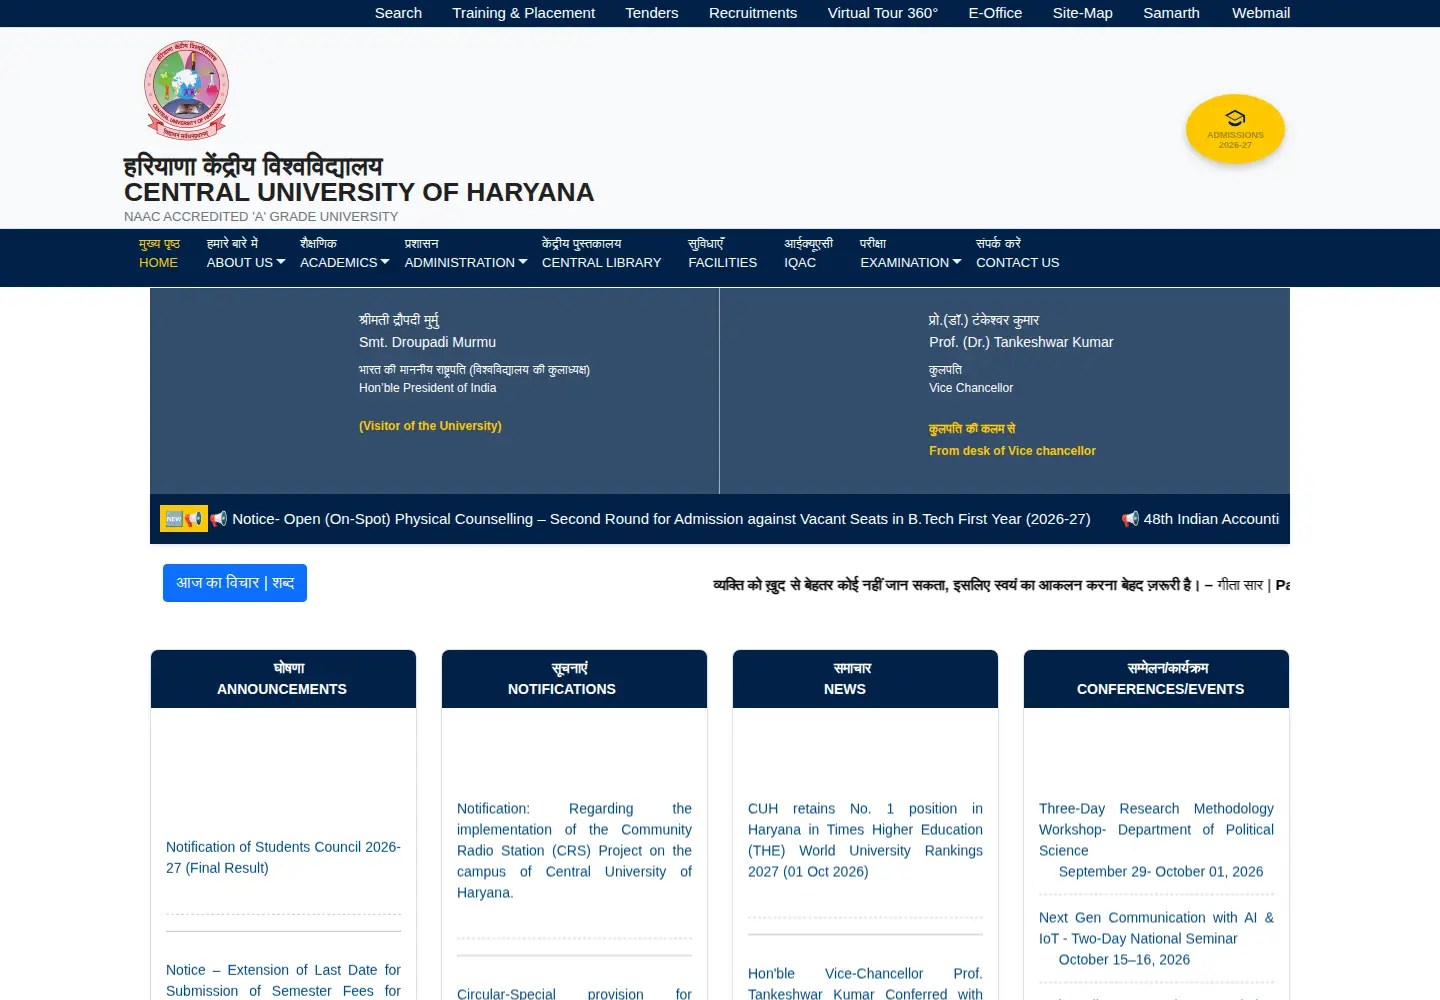1440x1000 pixels.
Task: Click the Smt. Droupadi Murmu name
Action: 427,342
